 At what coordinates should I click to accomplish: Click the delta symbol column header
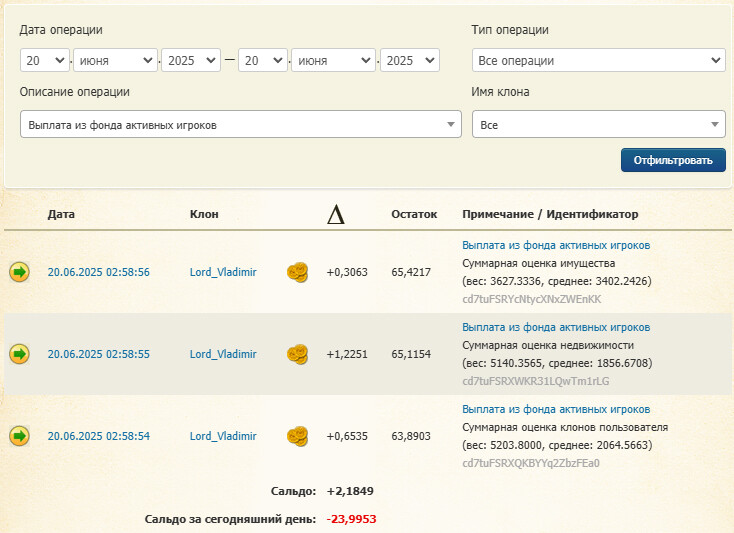tap(336, 214)
